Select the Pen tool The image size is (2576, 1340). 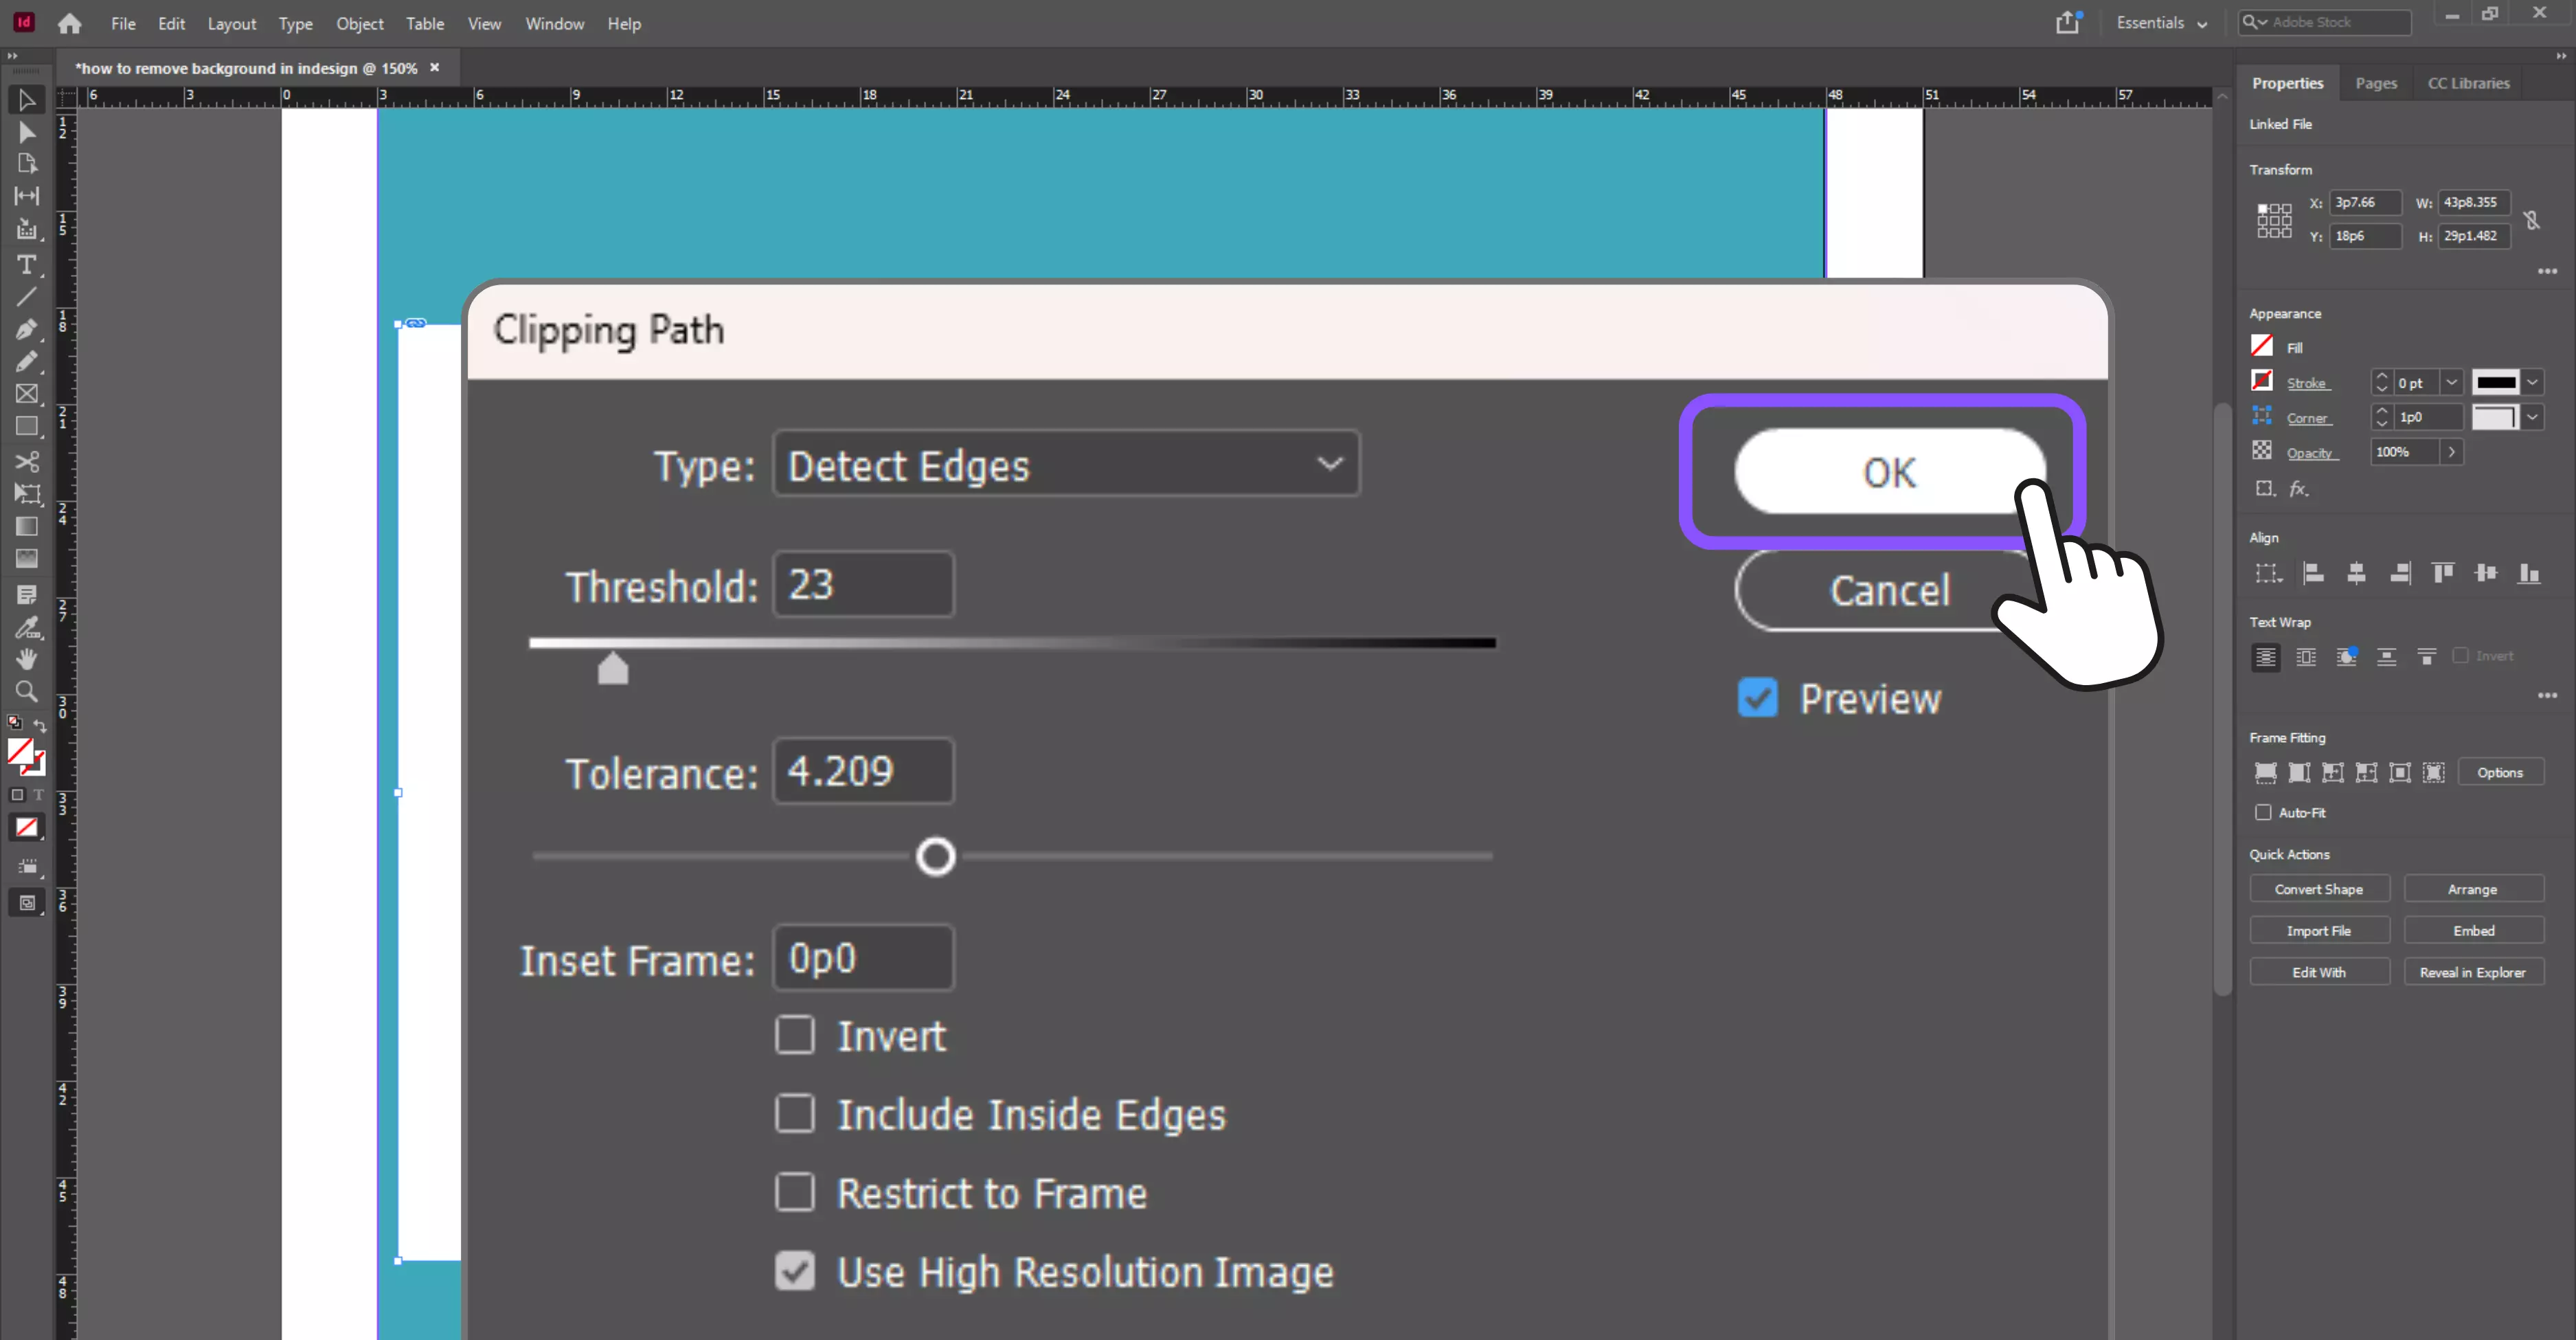tap(26, 329)
